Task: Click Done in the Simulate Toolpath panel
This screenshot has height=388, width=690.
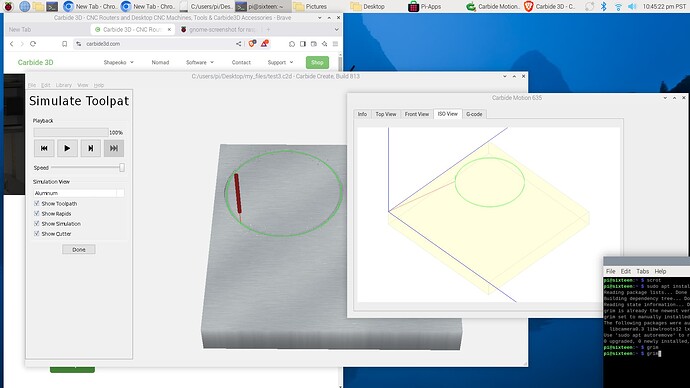Action: pos(79,249)
